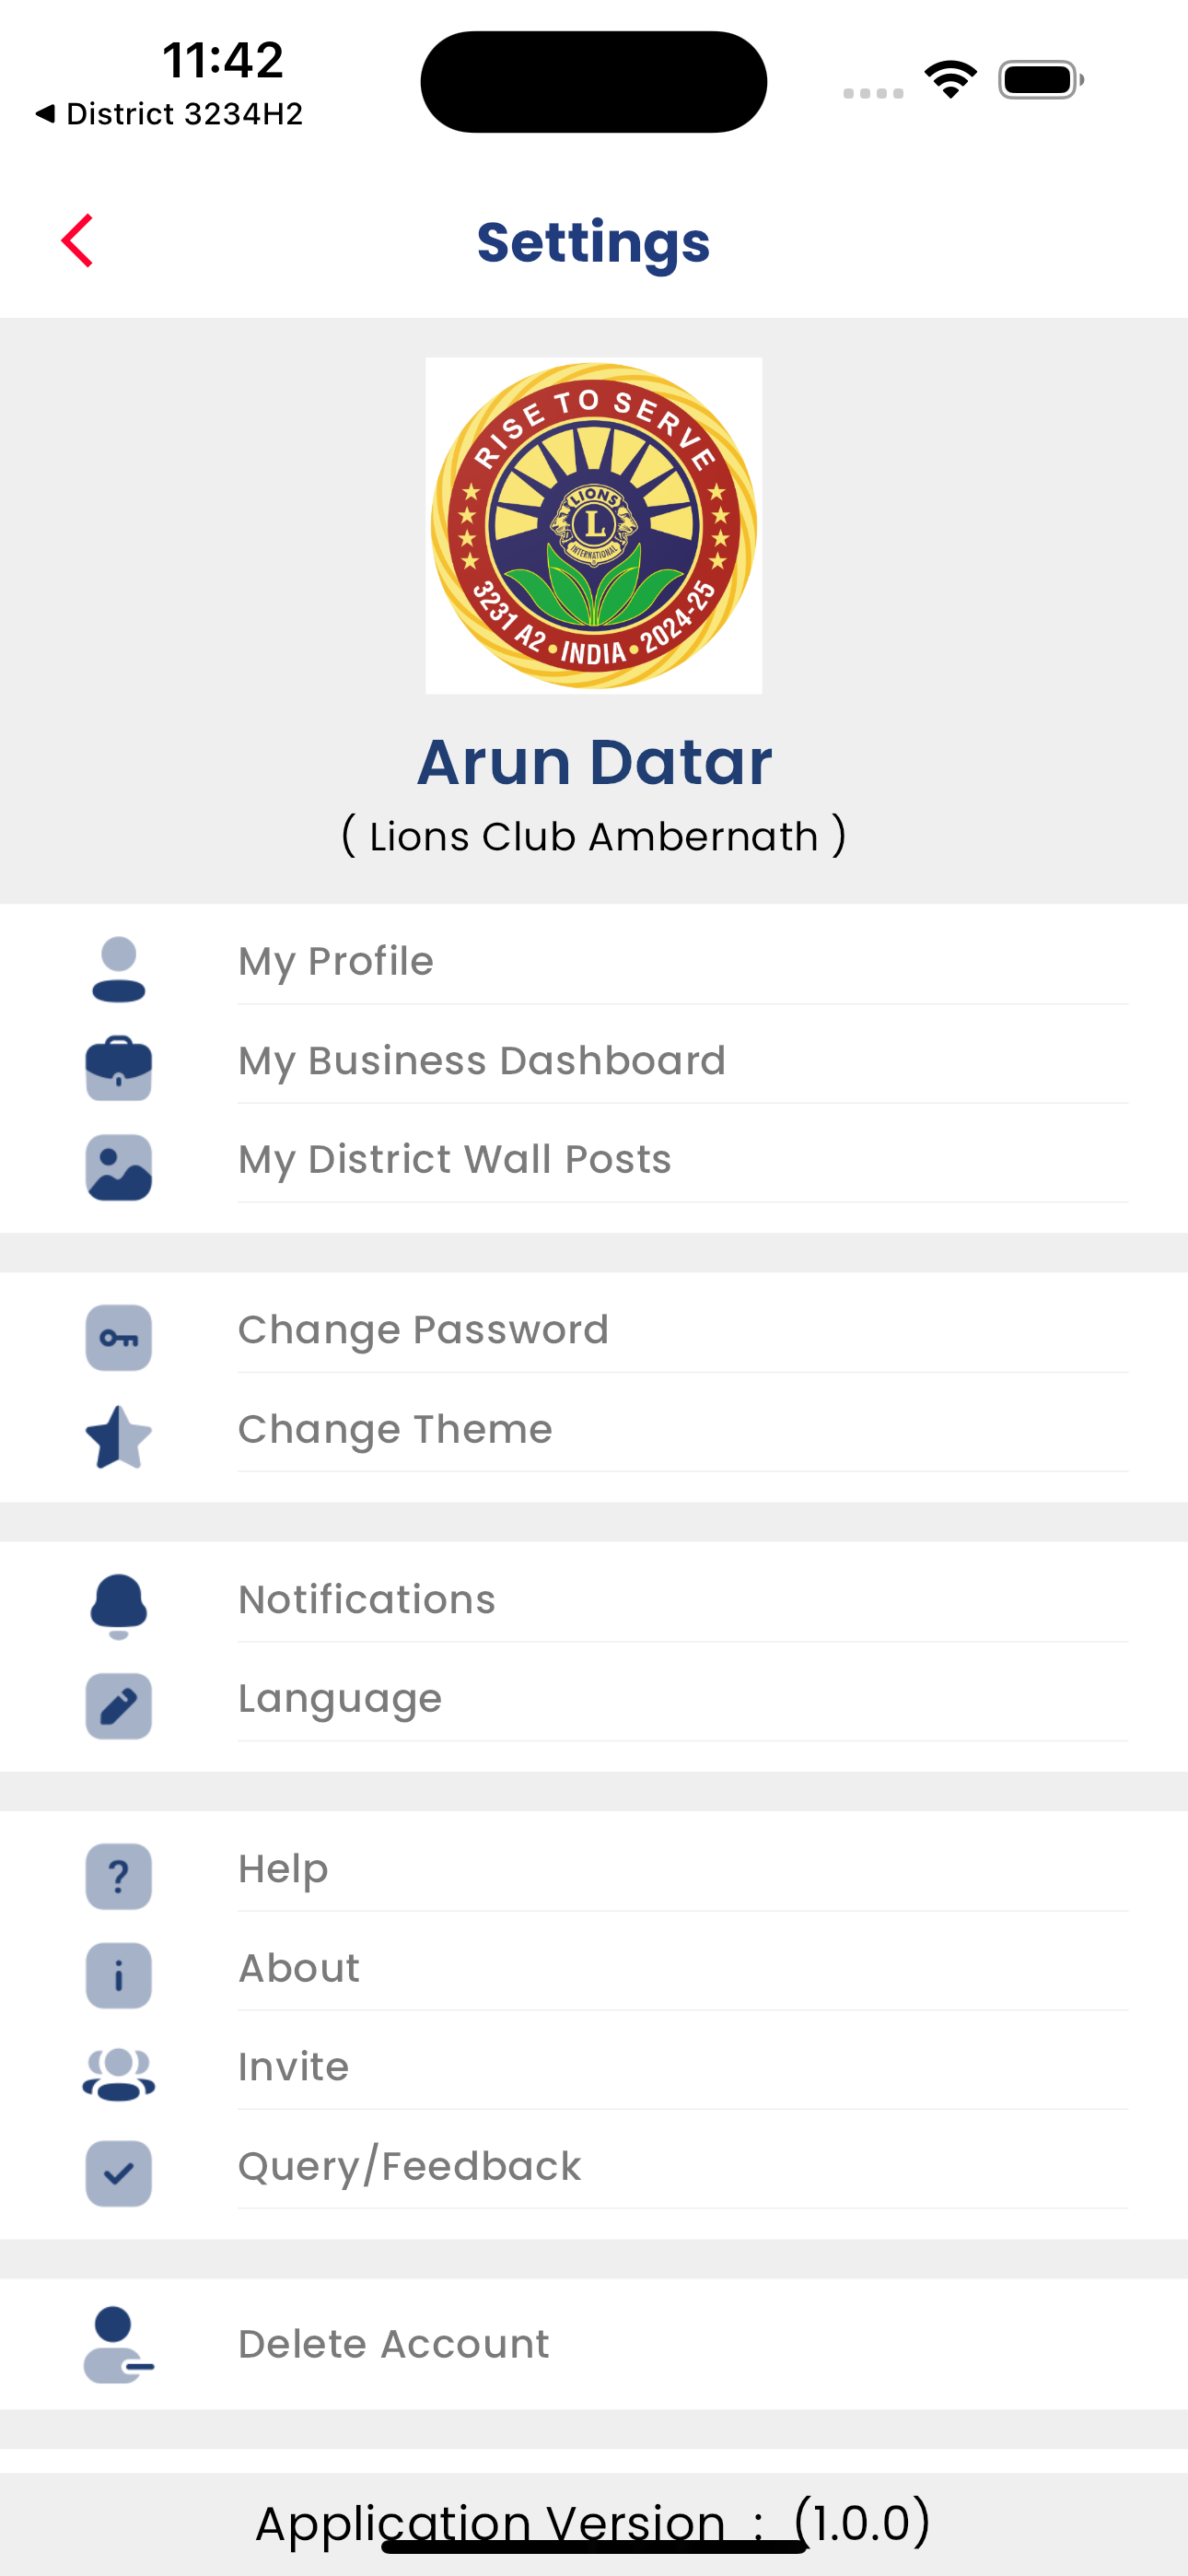Click the group Invite icon
The image size is (1188, 2576).
[119, 2074]
